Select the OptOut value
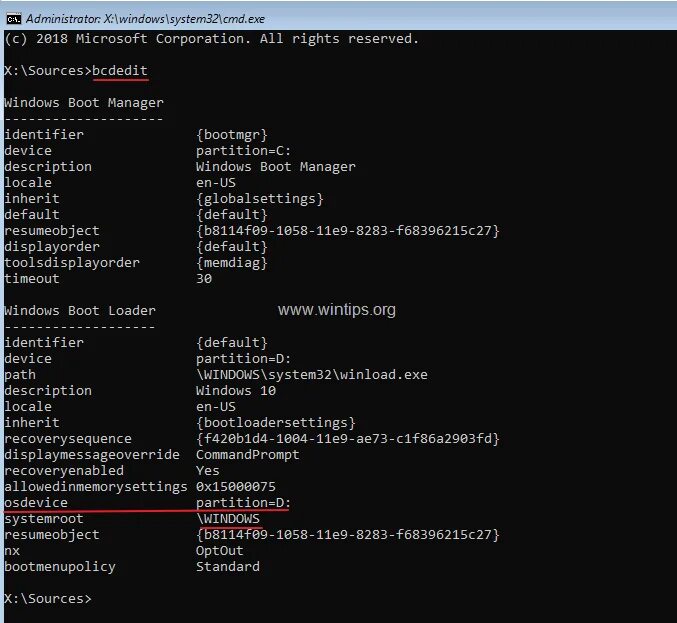This screenshot has height=623, width=677. tap(220, 551)
